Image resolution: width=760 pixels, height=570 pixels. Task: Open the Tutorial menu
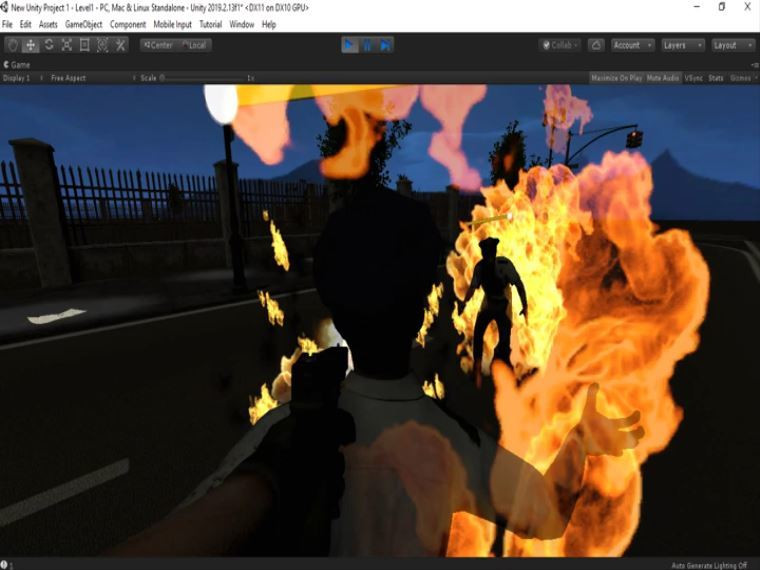pyautogui.click(x=211, y=24)
